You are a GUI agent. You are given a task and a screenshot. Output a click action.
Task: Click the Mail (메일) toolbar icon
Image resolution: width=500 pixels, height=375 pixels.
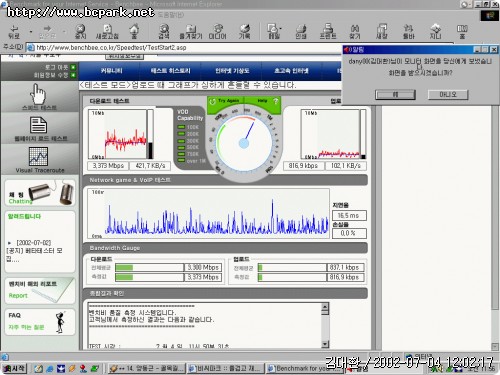click(273, 31)
